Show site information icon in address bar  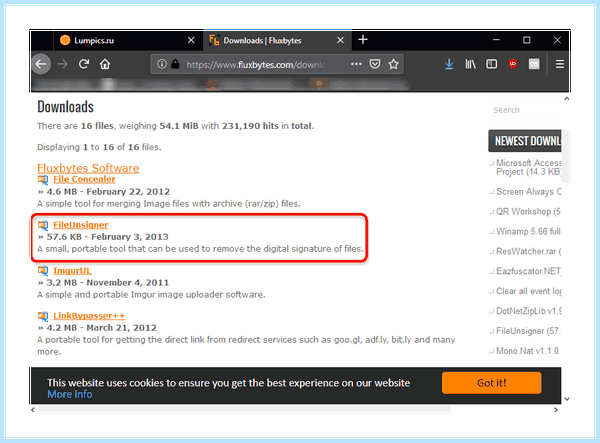[x=162, y=64]
